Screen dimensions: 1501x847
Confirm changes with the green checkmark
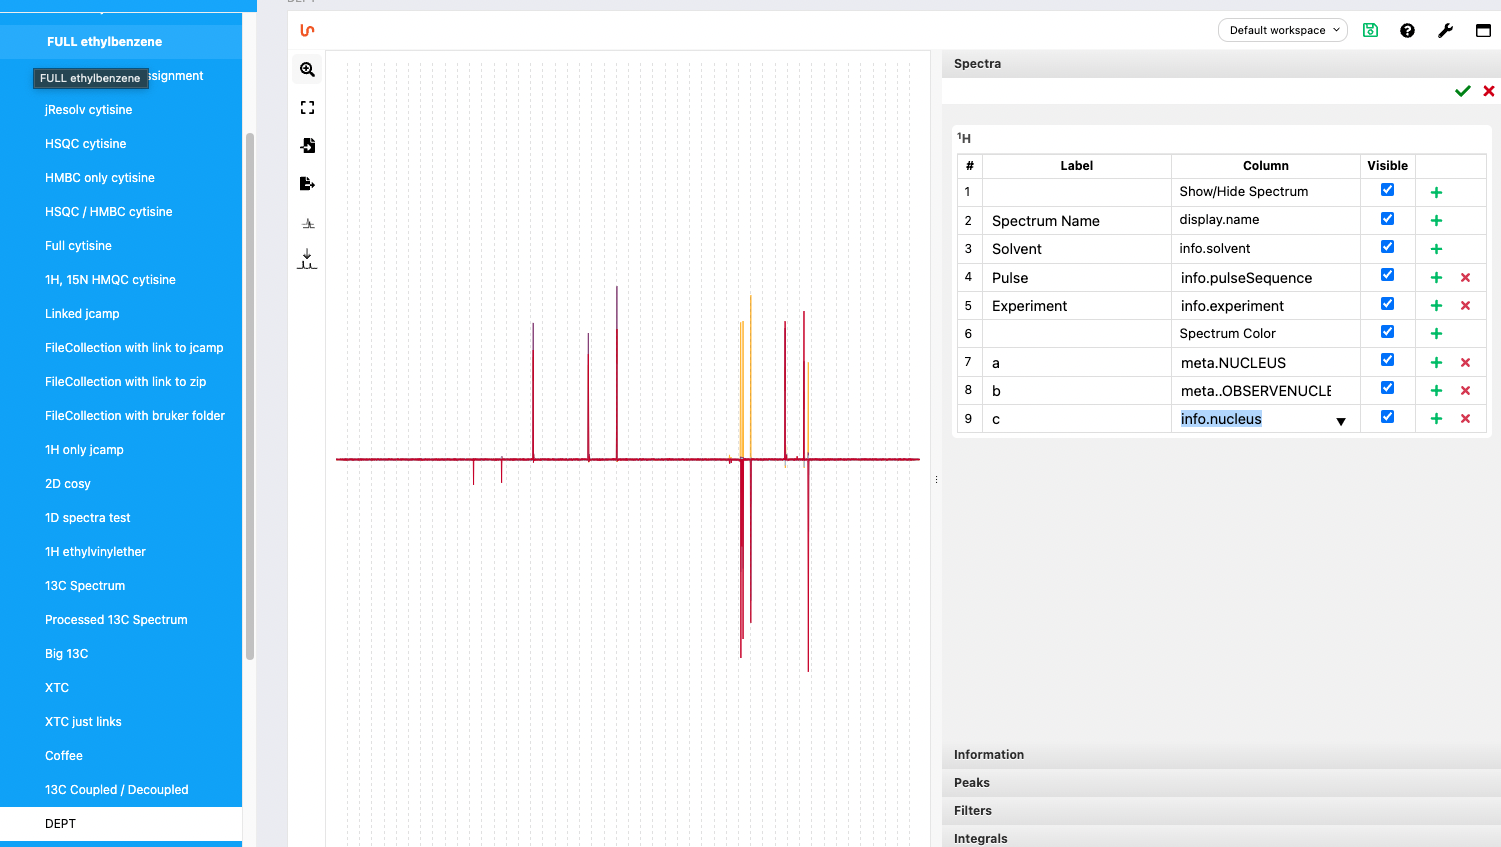[1462, 91]
